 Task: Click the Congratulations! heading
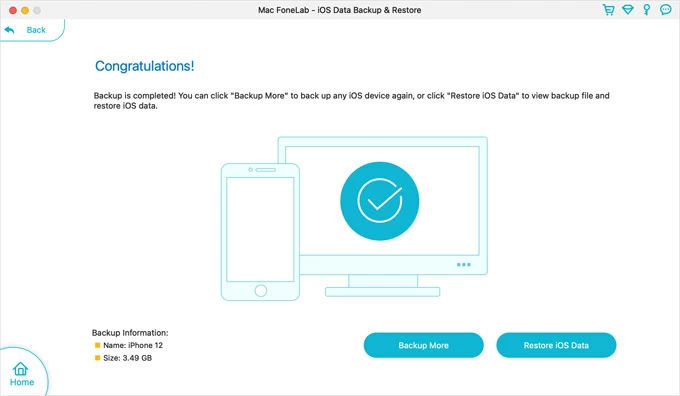pos(144,66)
